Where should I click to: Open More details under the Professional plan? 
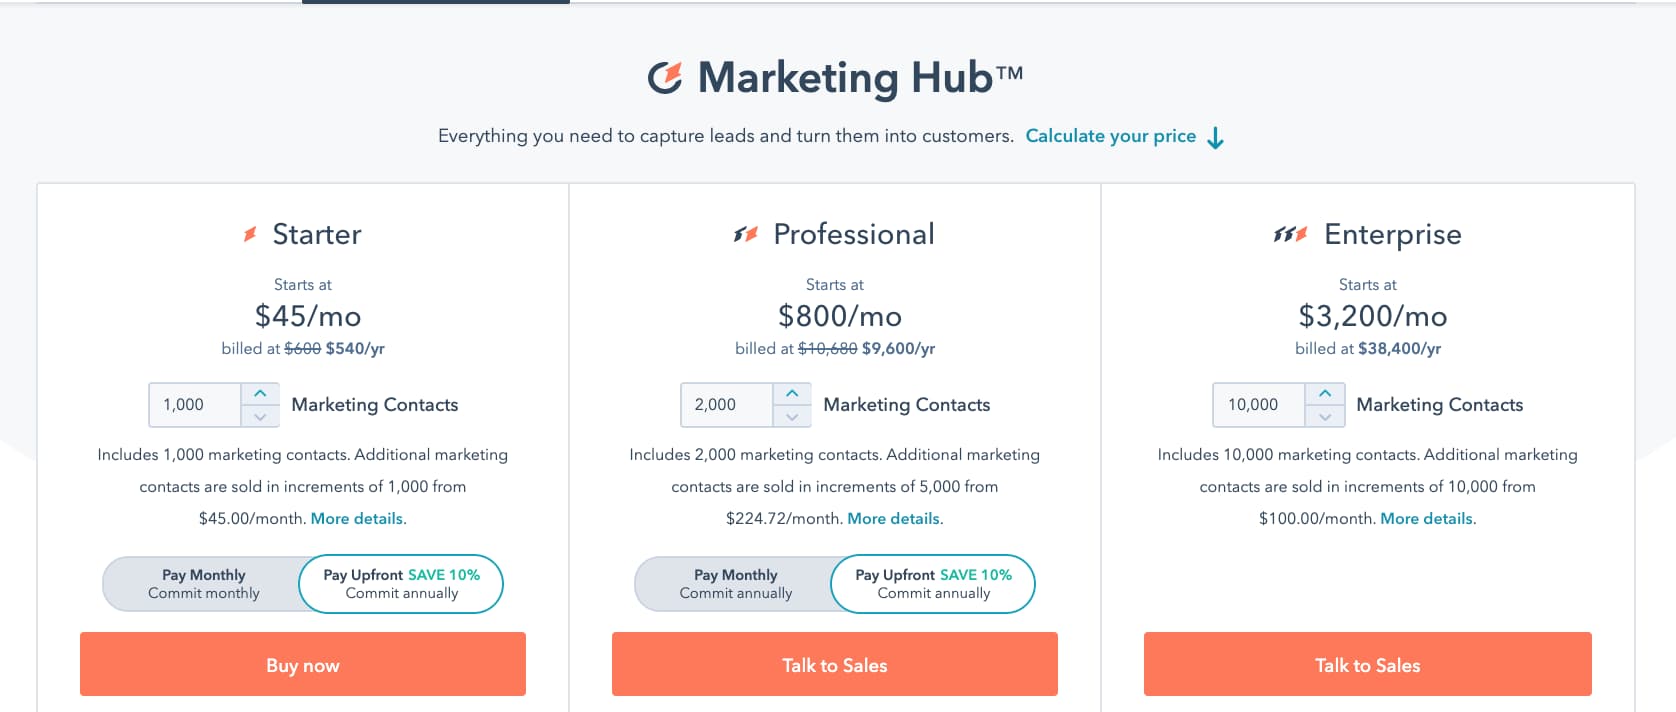pyautogui.click(x=892, y=518)
